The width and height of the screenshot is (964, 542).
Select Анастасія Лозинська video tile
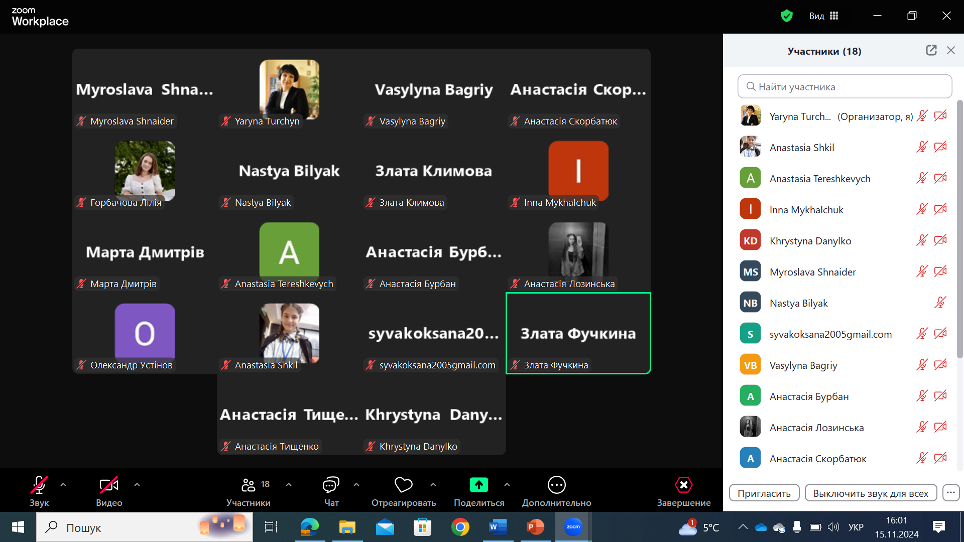coord(578,252)
